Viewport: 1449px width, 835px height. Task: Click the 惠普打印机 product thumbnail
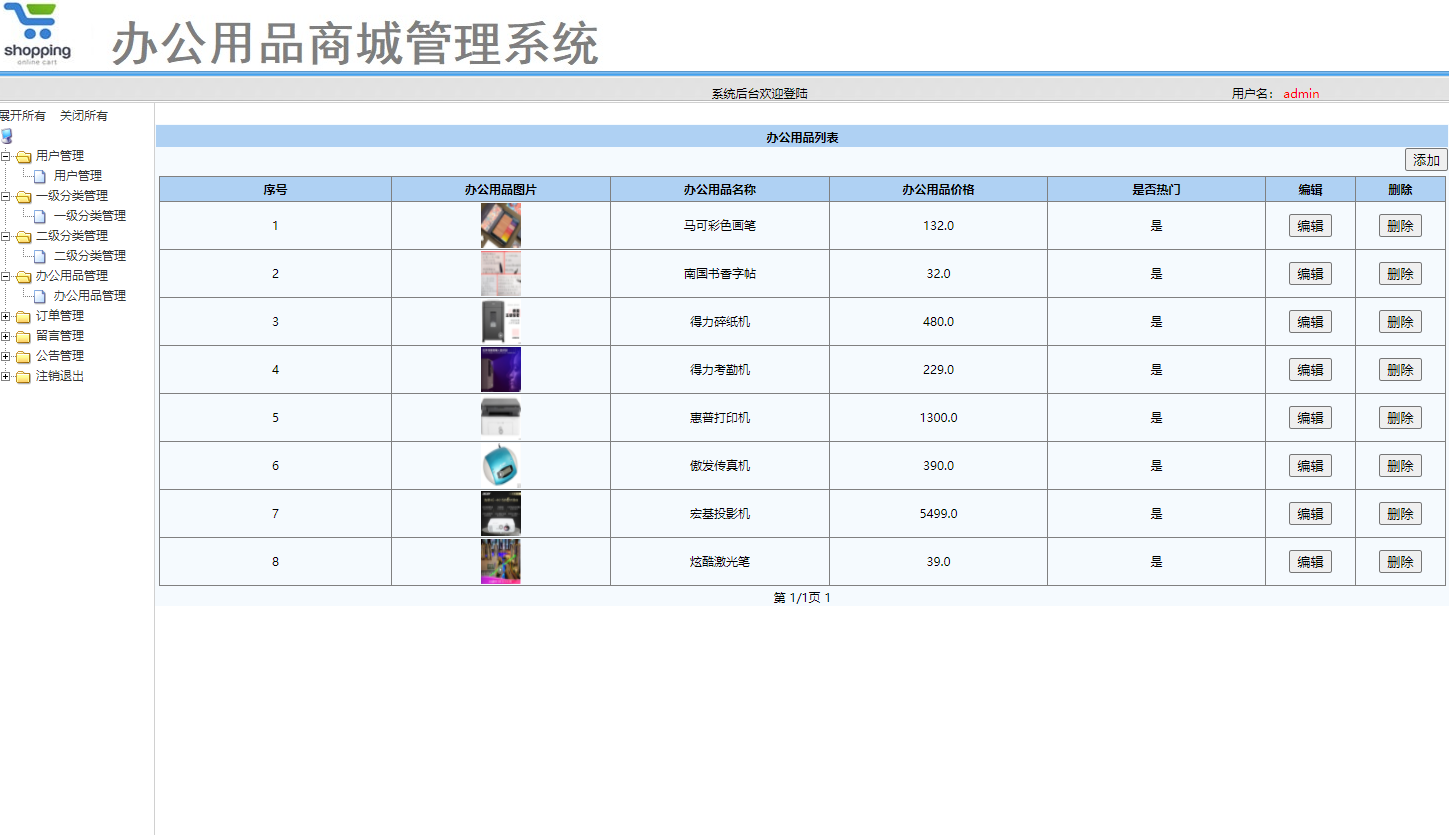(500, 417)
